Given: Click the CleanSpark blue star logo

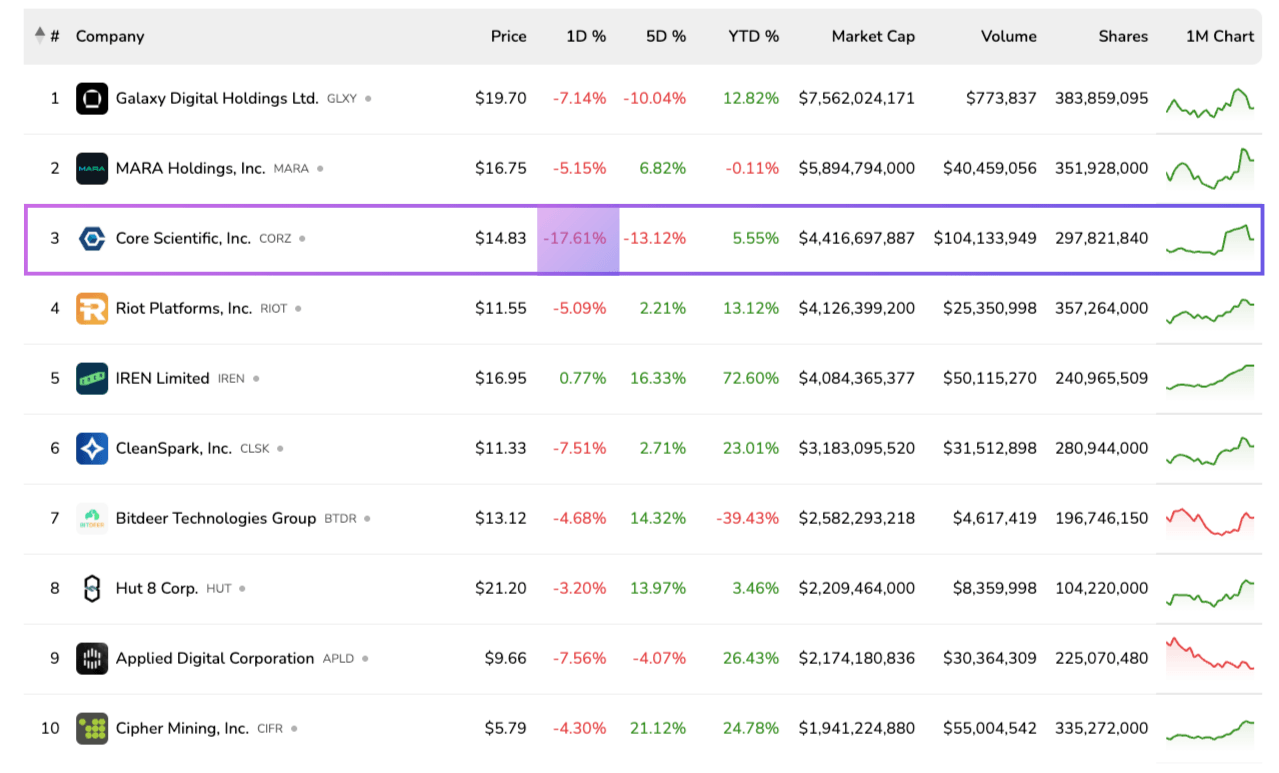Looking at the screenshot, I should pyautogui.click(x=92, y=449).
